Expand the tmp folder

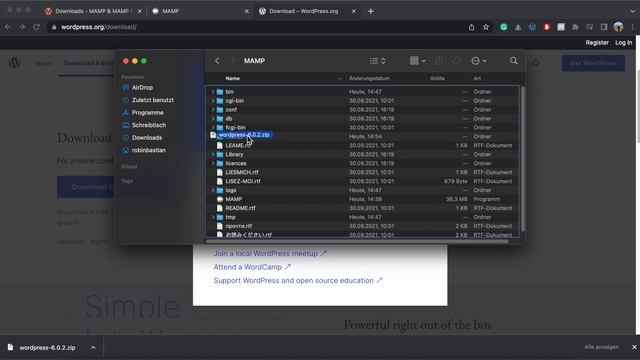[x=213, y=218]
